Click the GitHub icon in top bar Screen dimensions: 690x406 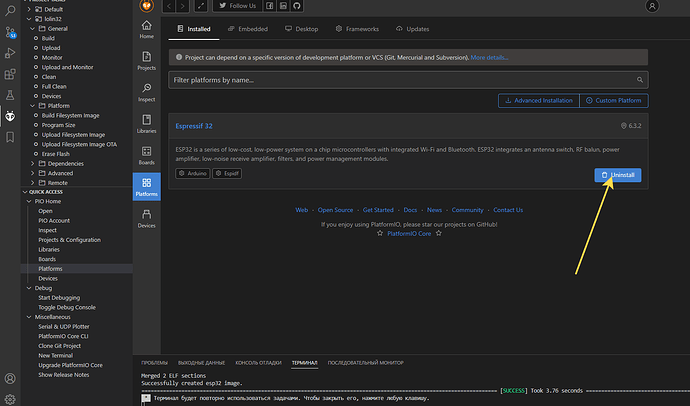pyautogui.click(x=296, y=6)
